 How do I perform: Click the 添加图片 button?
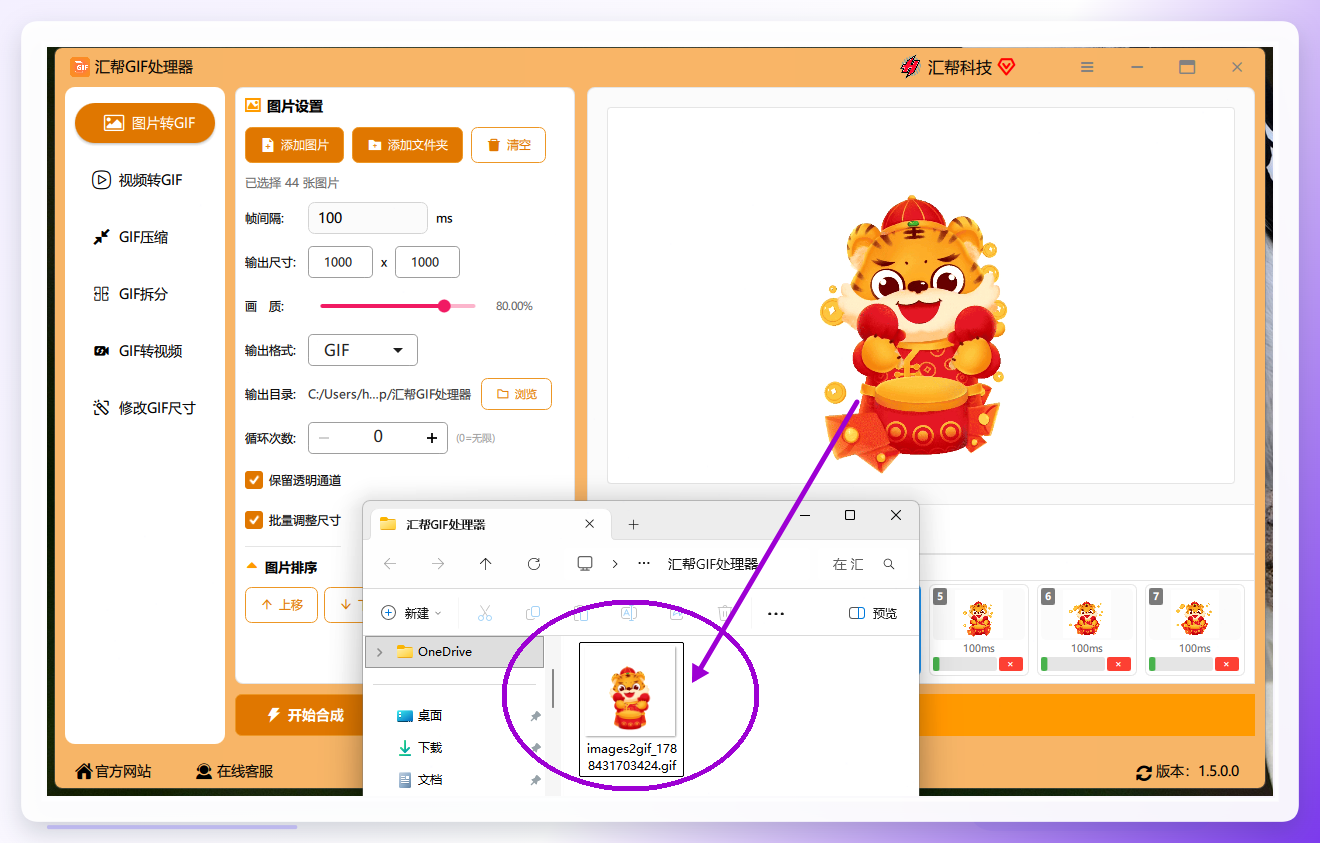coord(294,145)
